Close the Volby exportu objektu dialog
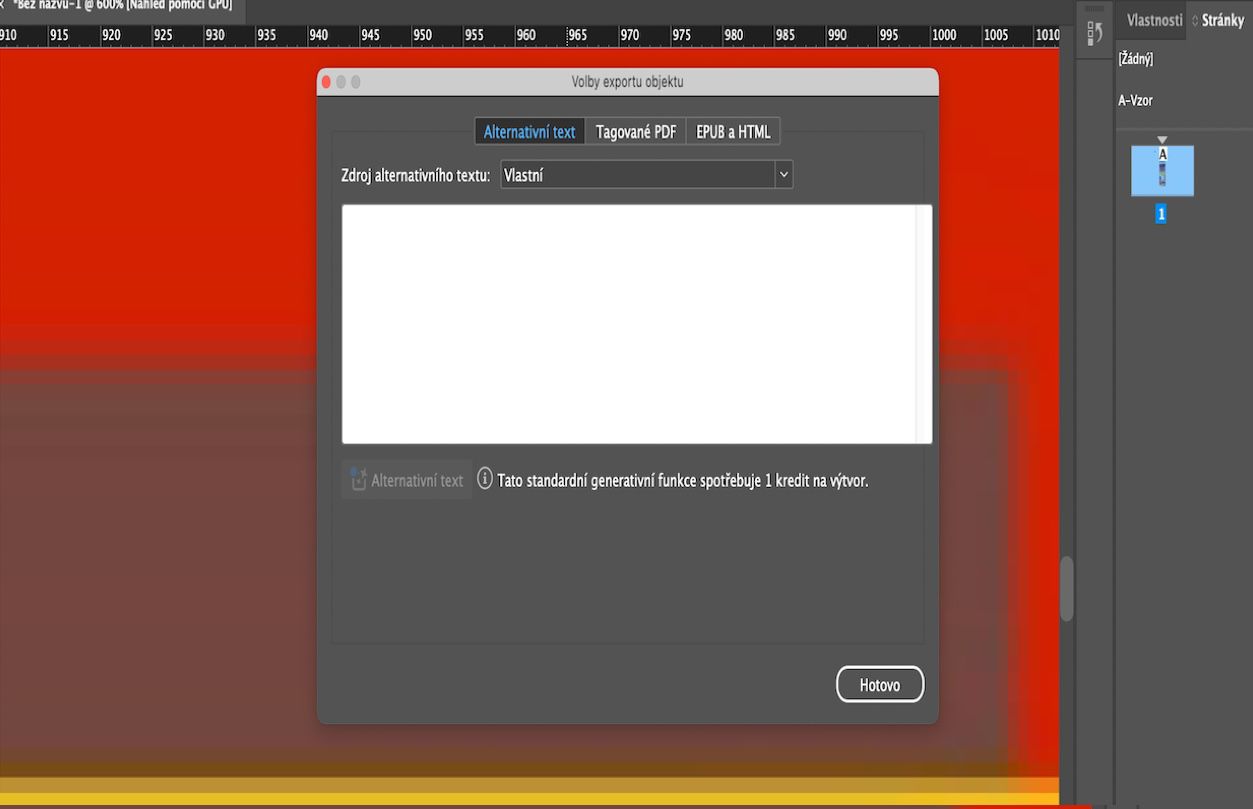1253x809 pixels. (x=326, y=81)
